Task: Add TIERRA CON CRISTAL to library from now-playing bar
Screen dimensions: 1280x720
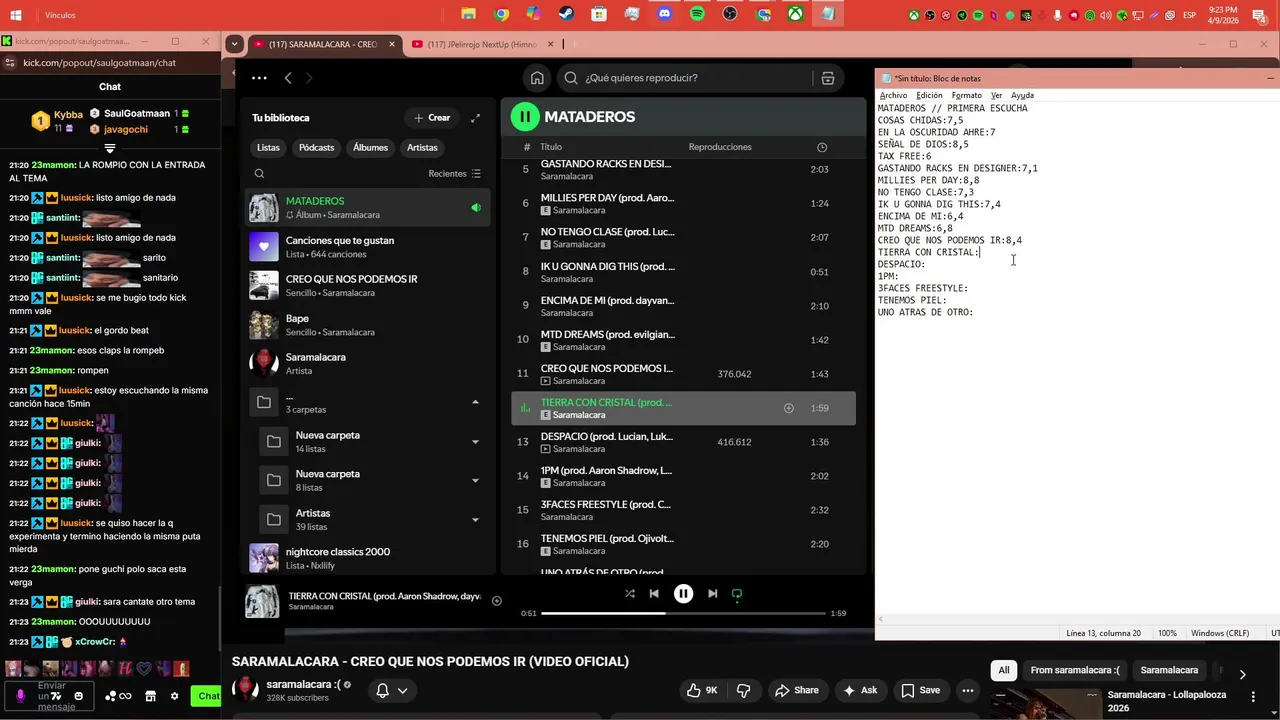Action: point(497,601)
